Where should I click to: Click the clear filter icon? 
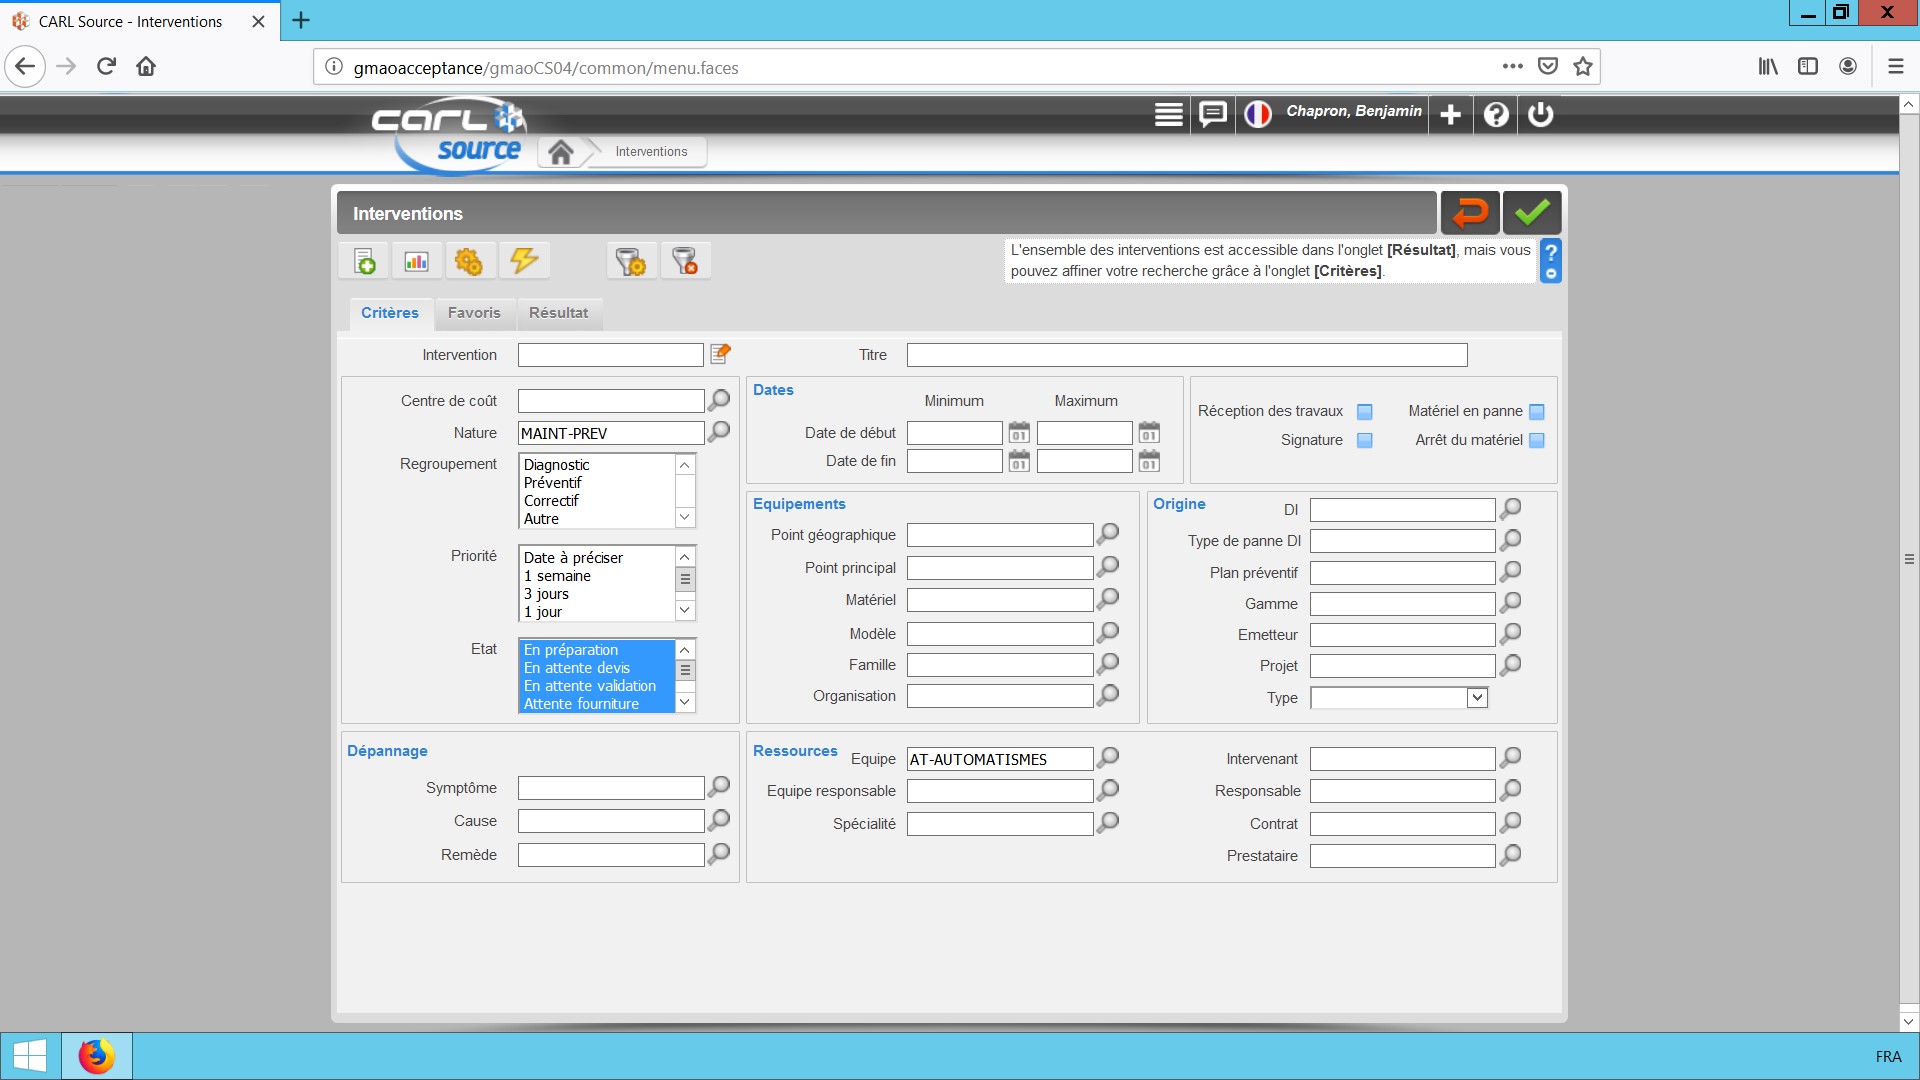tap(685, 262)
